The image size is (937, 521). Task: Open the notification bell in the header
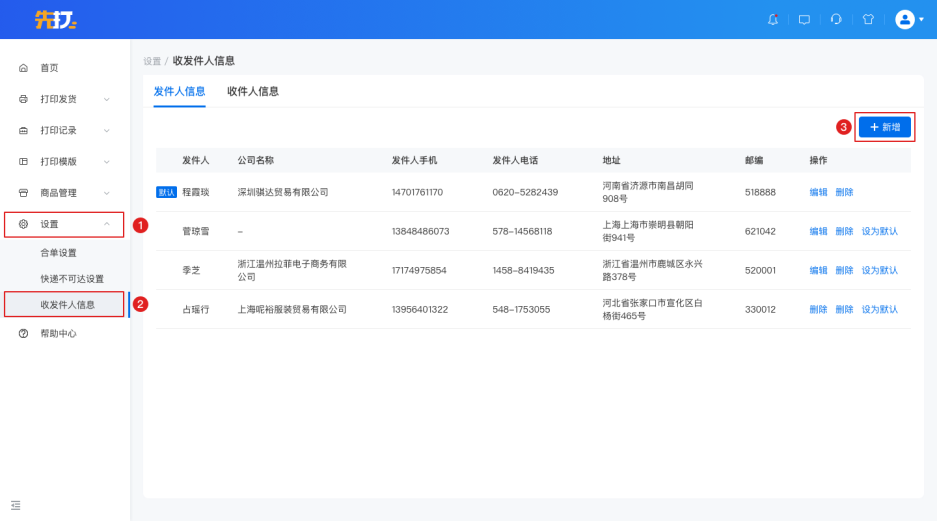[773, 19]
